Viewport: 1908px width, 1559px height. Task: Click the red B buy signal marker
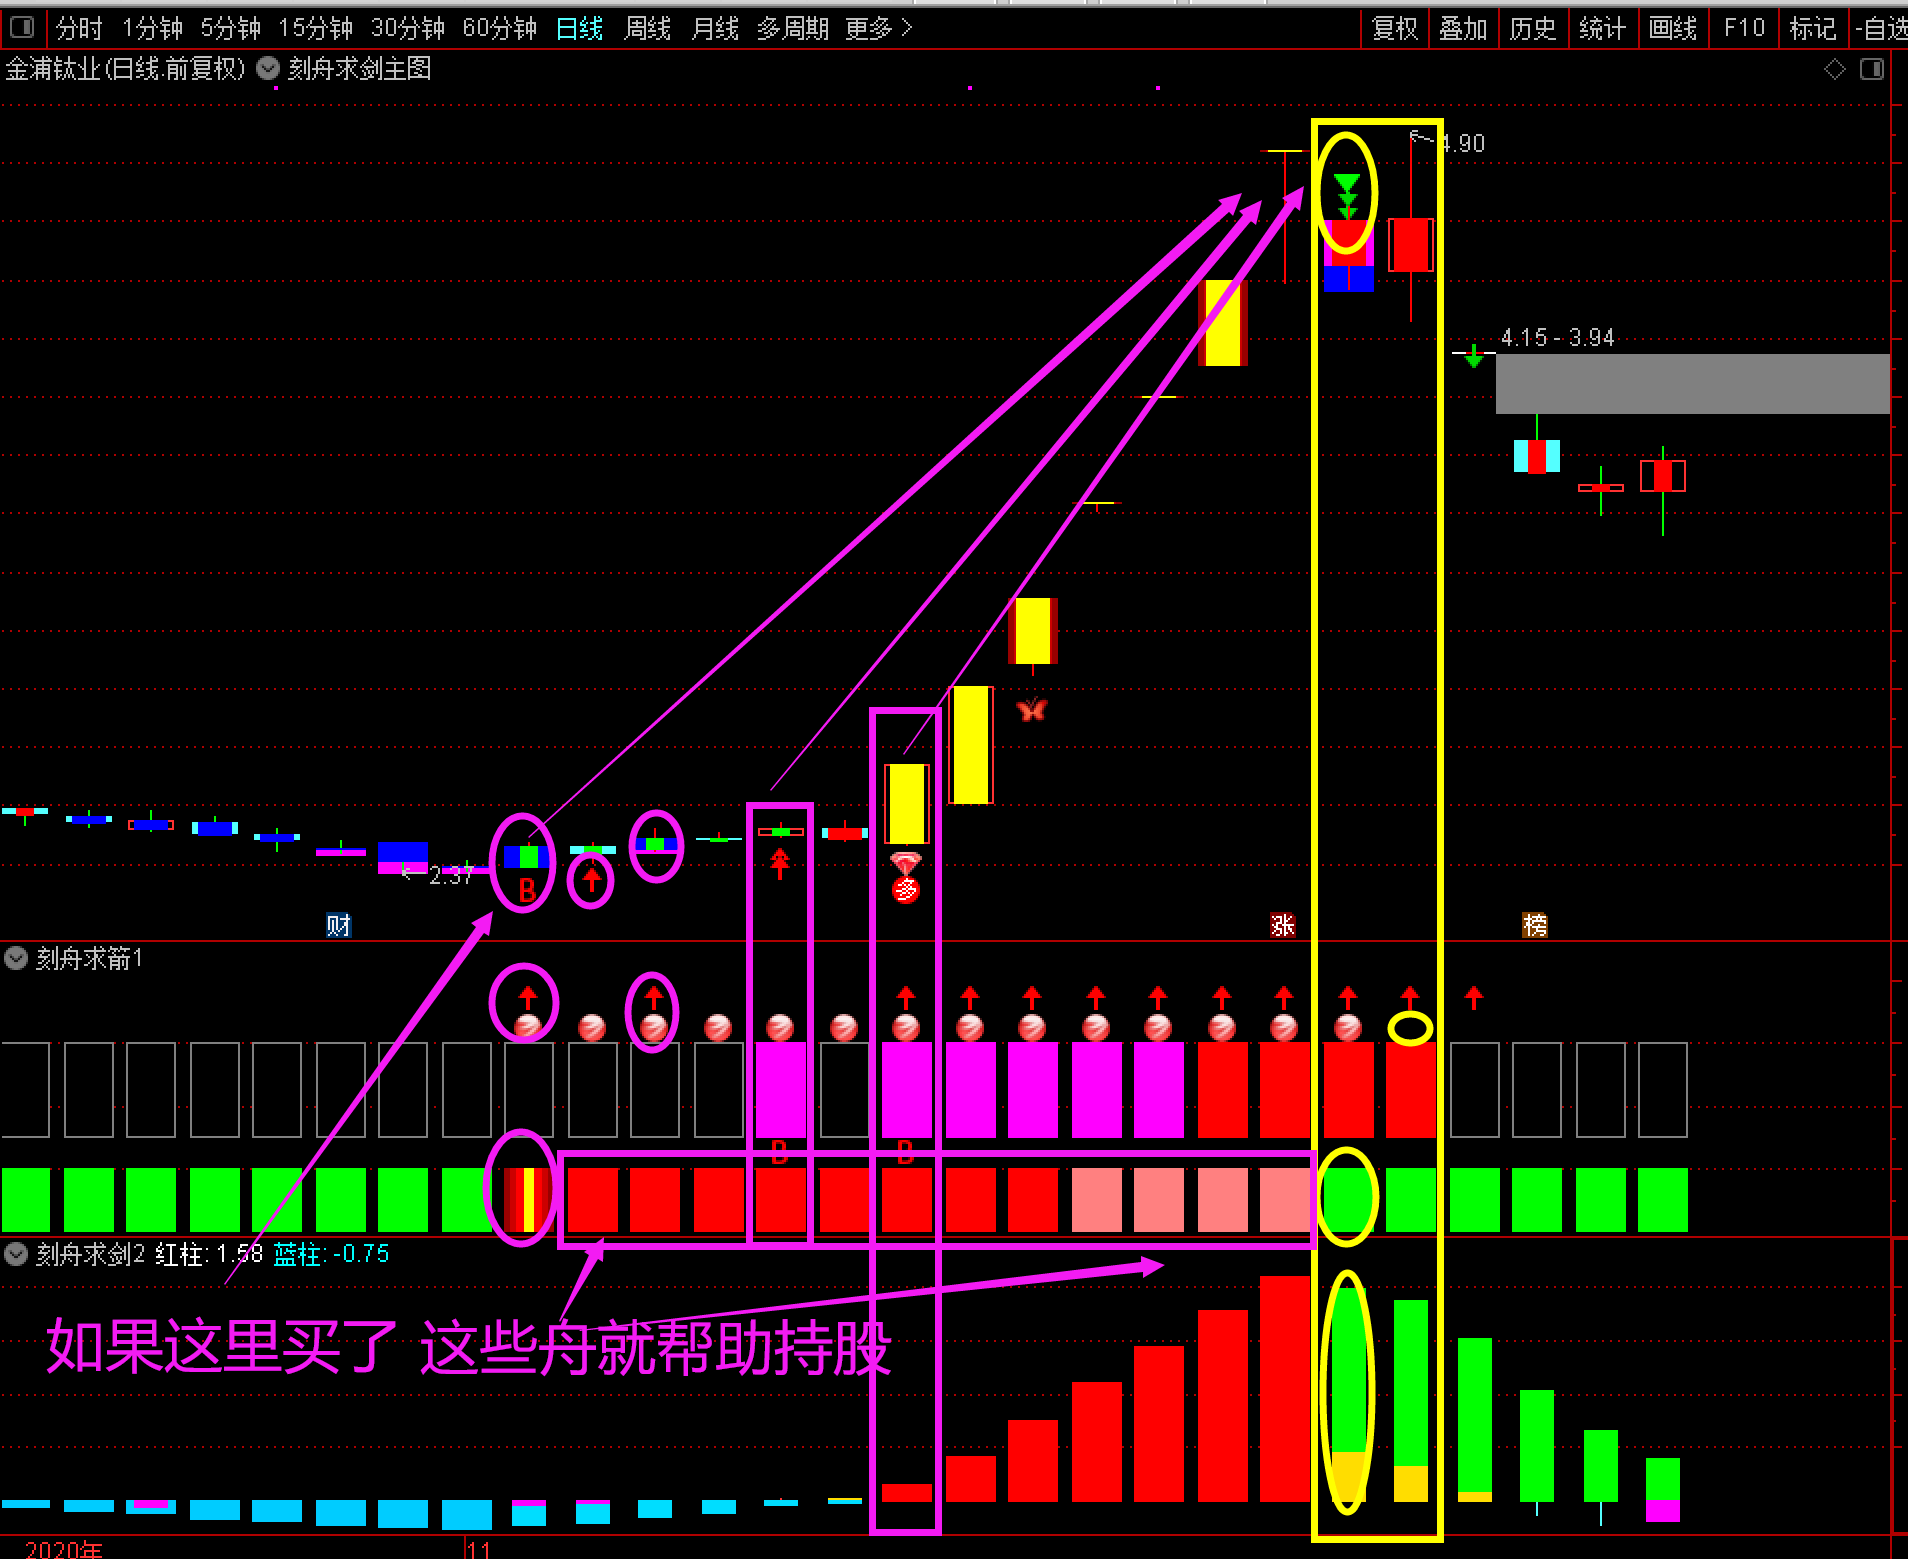pos(527,889)
